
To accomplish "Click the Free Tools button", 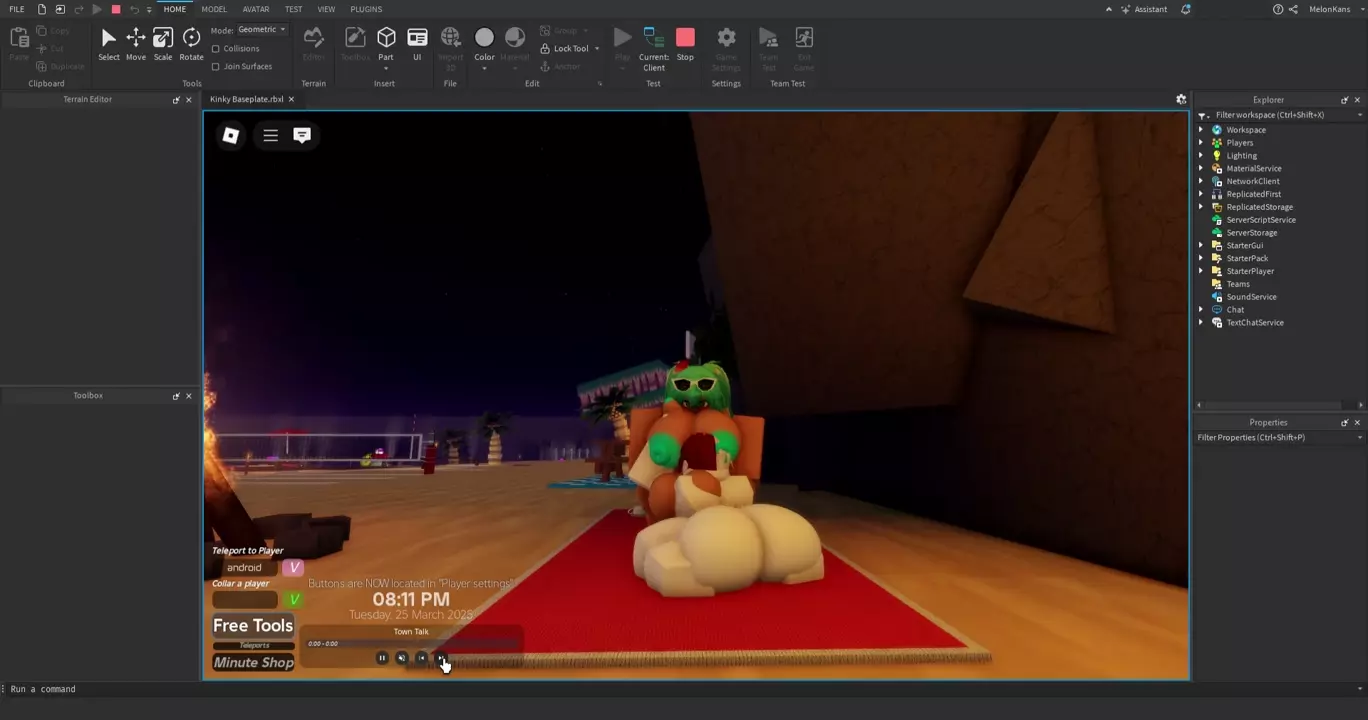I will [x=253, y=626].
